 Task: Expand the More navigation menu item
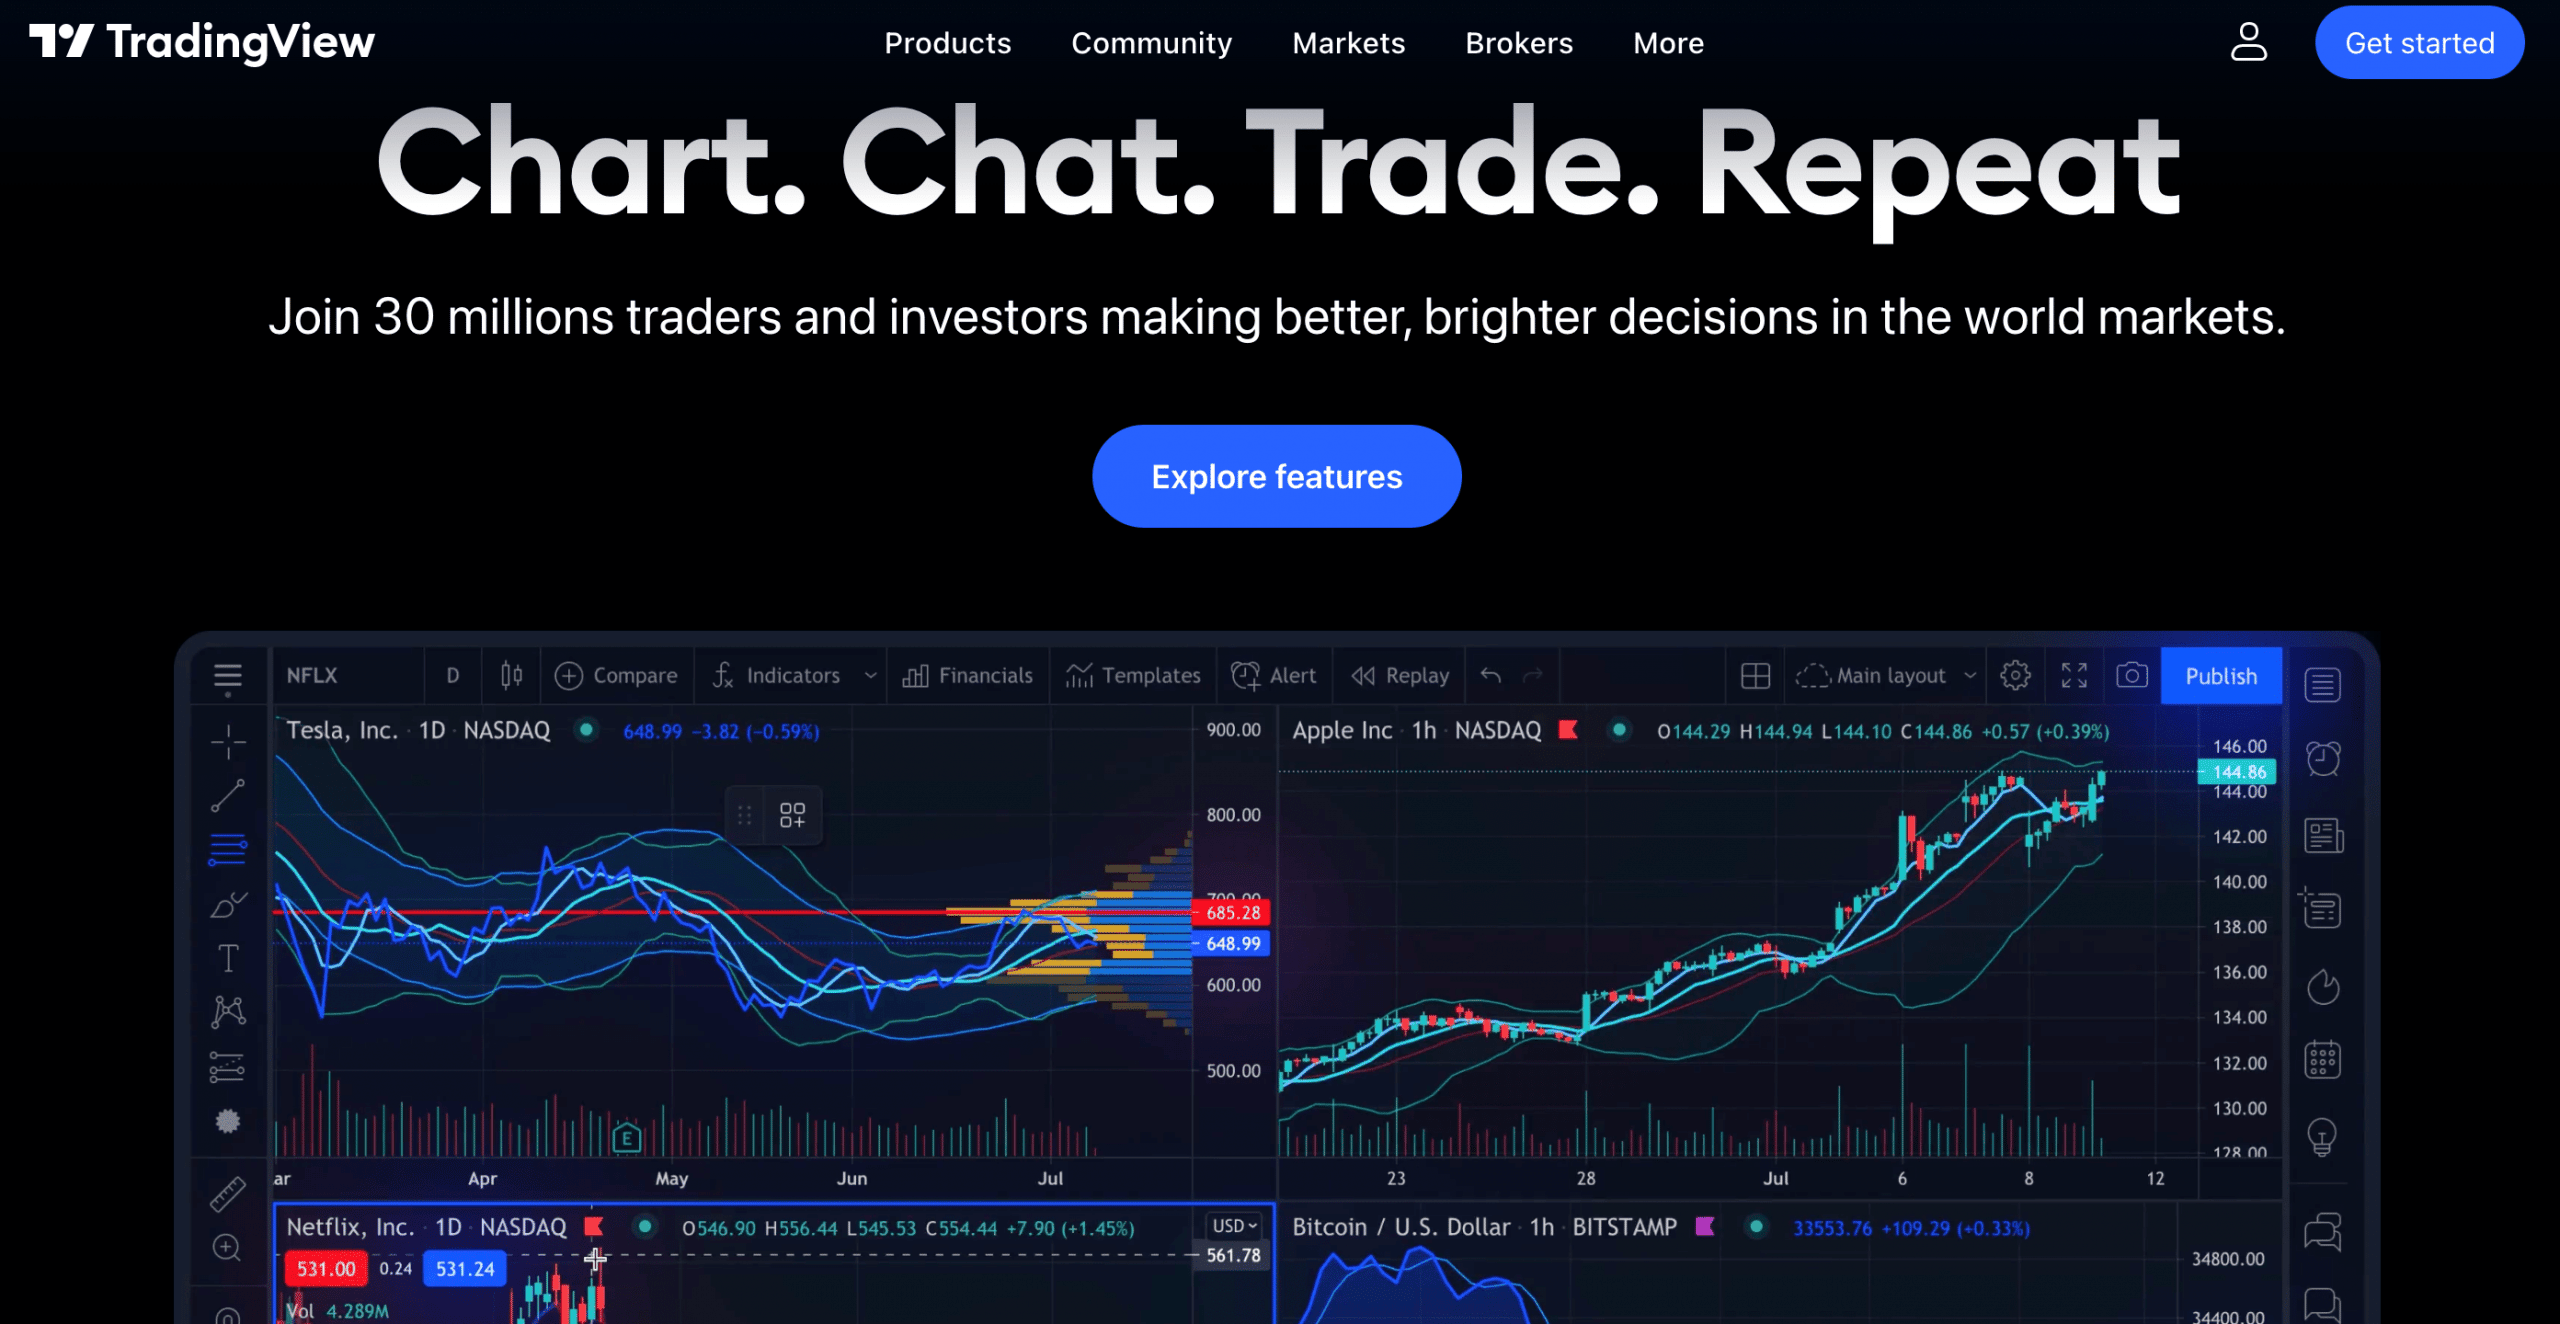[1668, 42]
